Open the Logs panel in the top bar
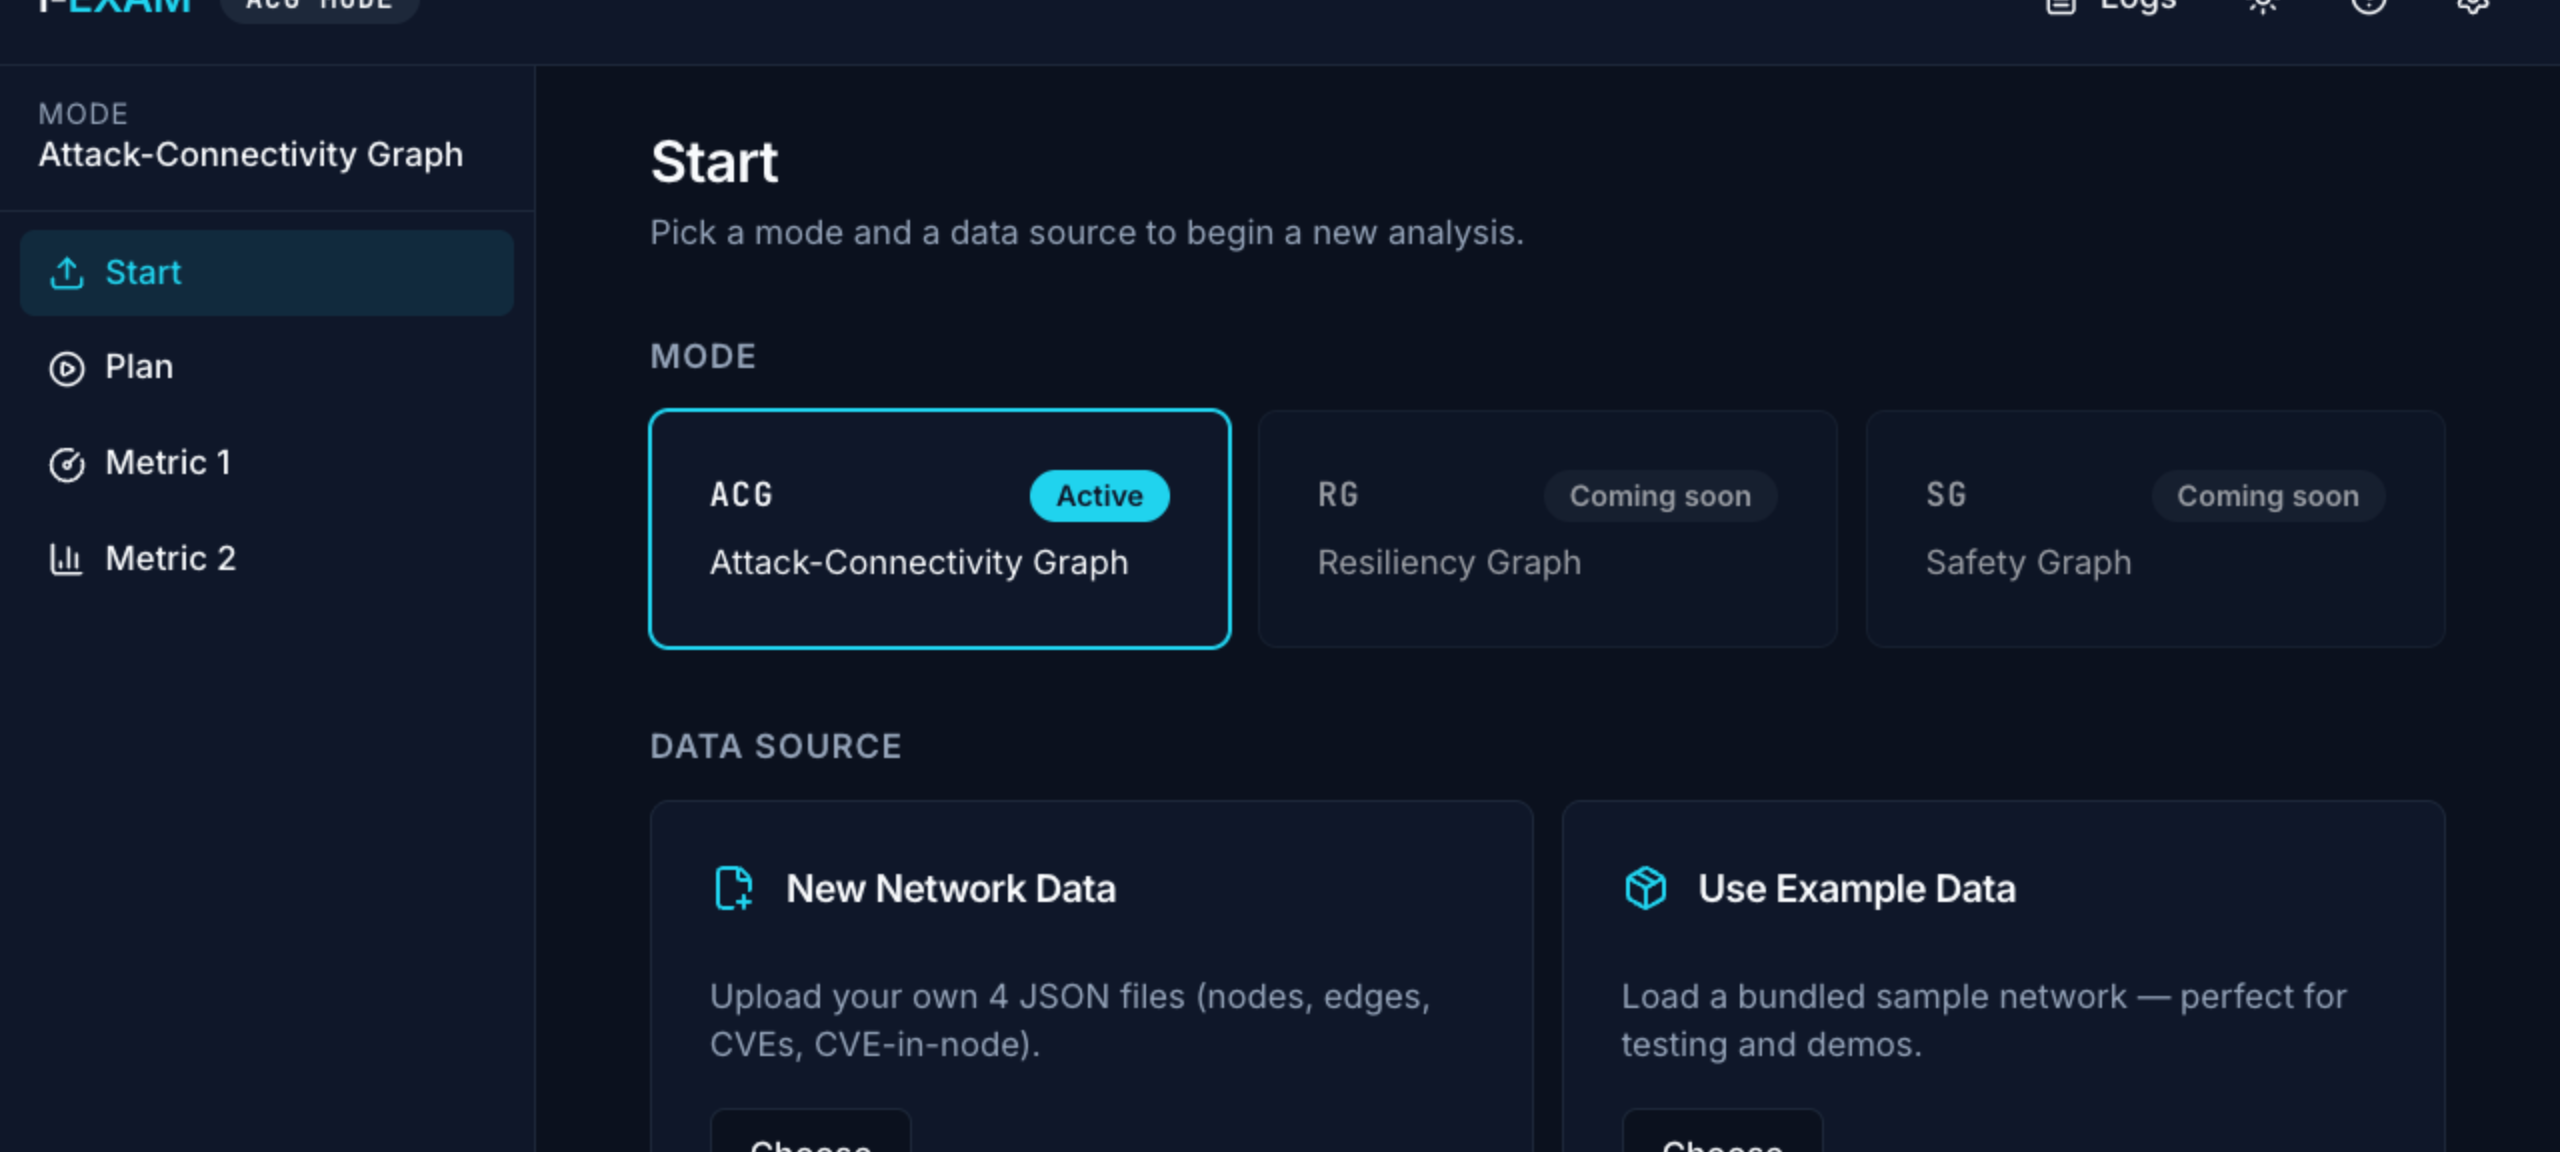This screenshot has height=1152, width=2560. [2113, 5]
